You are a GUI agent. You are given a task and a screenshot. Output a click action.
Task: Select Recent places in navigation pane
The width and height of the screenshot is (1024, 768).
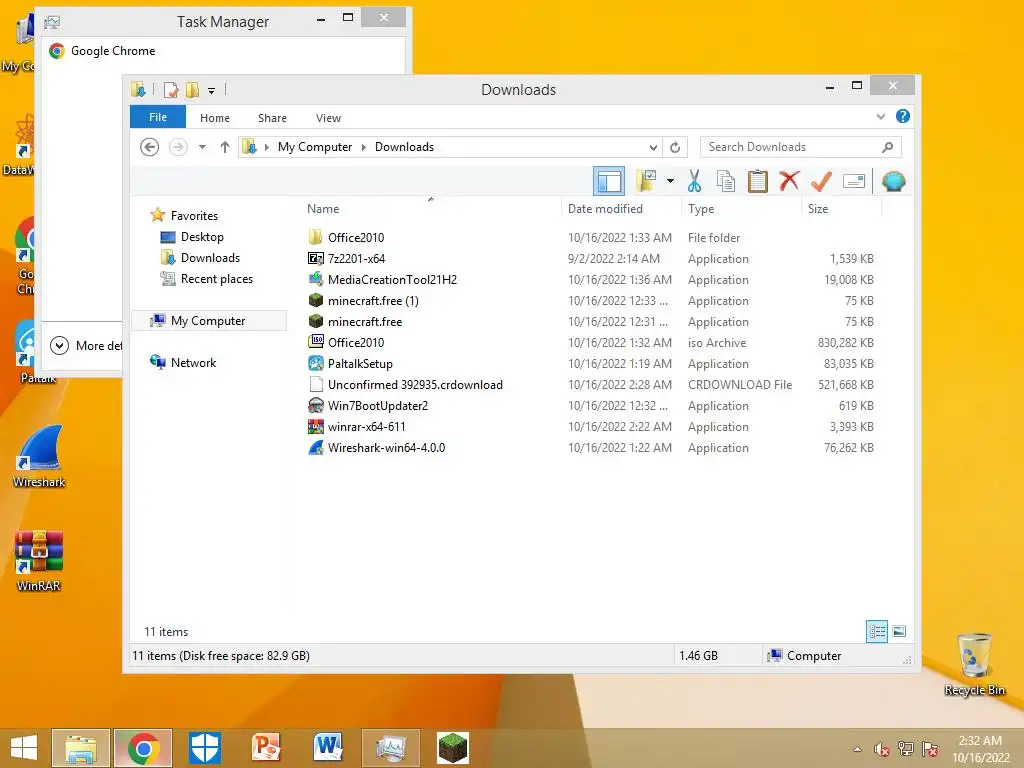[216, 279]
